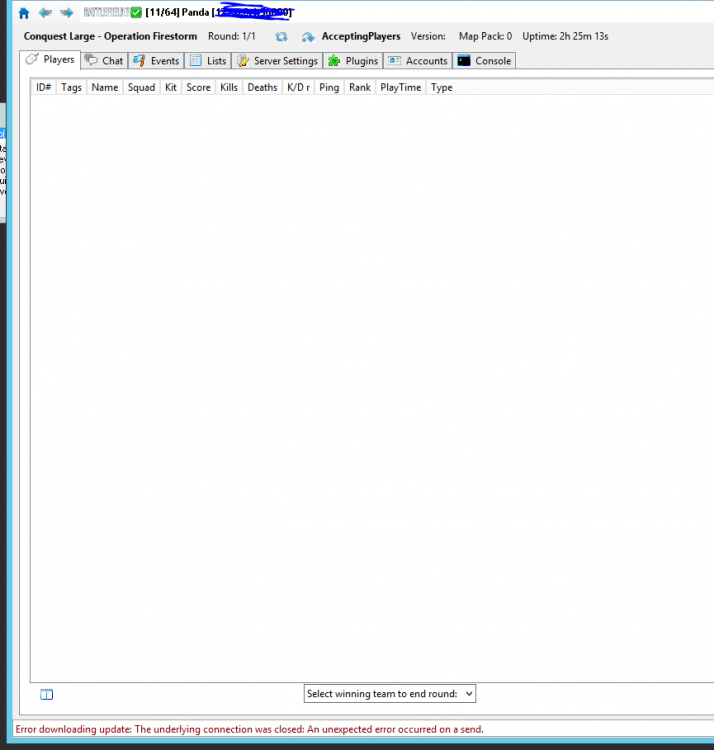Screen dimensions: 714x750
Task: Click the Home icon in toolbar
Action: (24, 12)
